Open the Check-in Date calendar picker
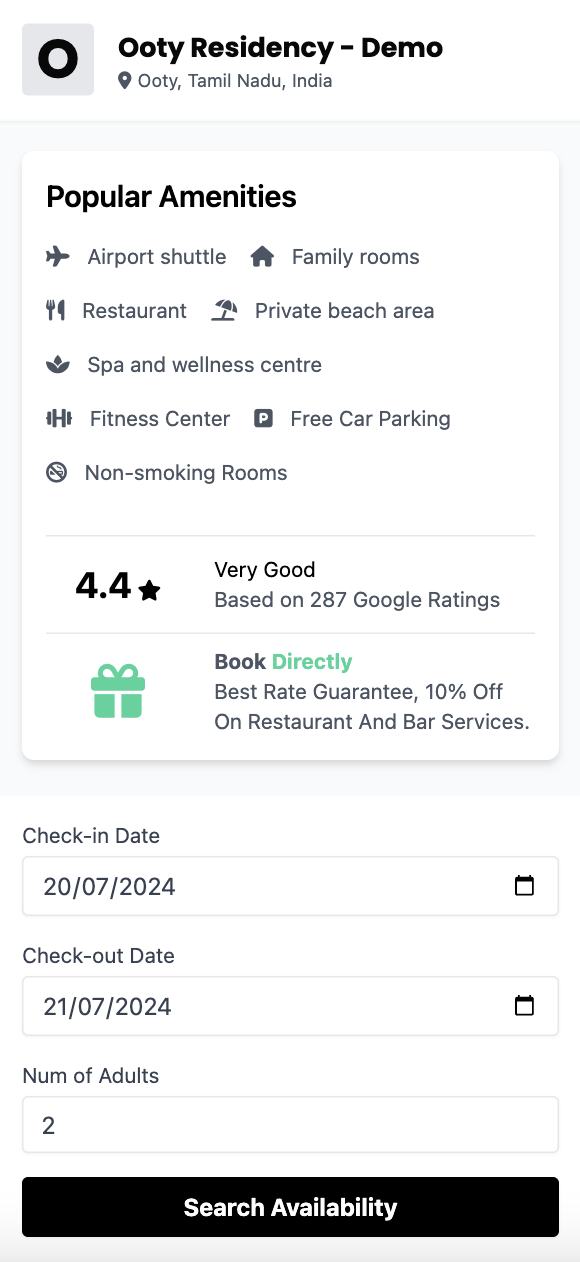Screen dimensions: 580x1262 click(524, 886)
